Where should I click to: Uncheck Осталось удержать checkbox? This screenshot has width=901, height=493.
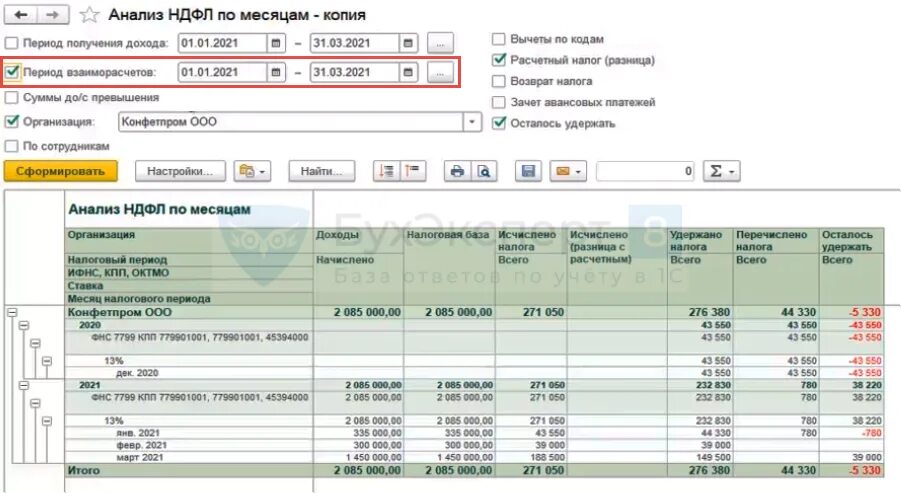[x=499, y=123]
